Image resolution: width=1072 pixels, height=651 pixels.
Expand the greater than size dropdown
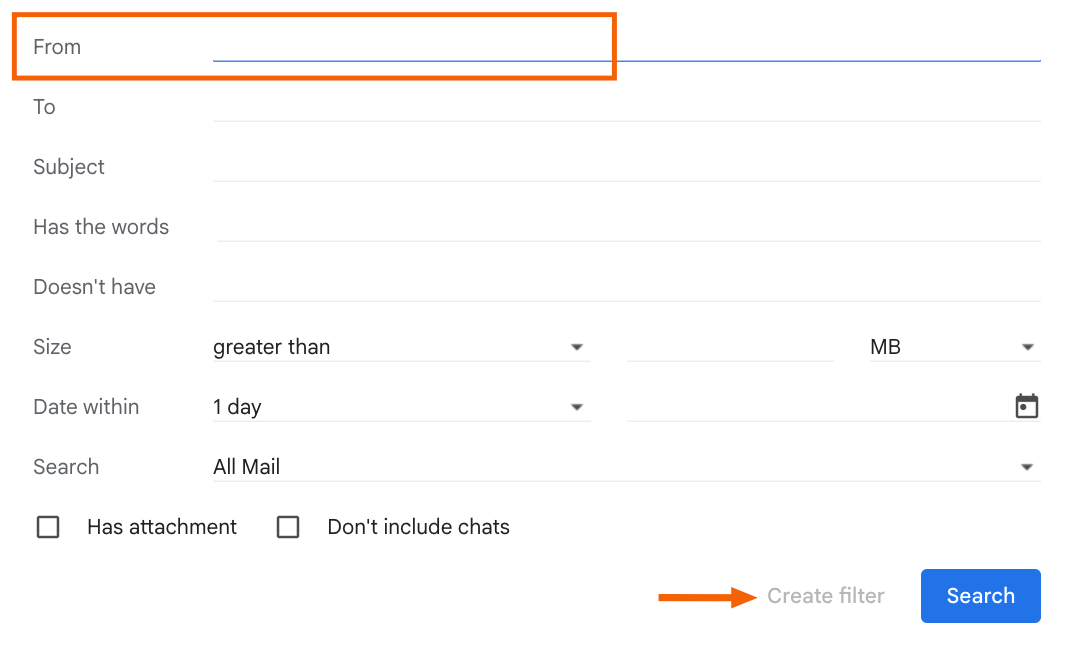pyautogui.click(x=401, y=347)
